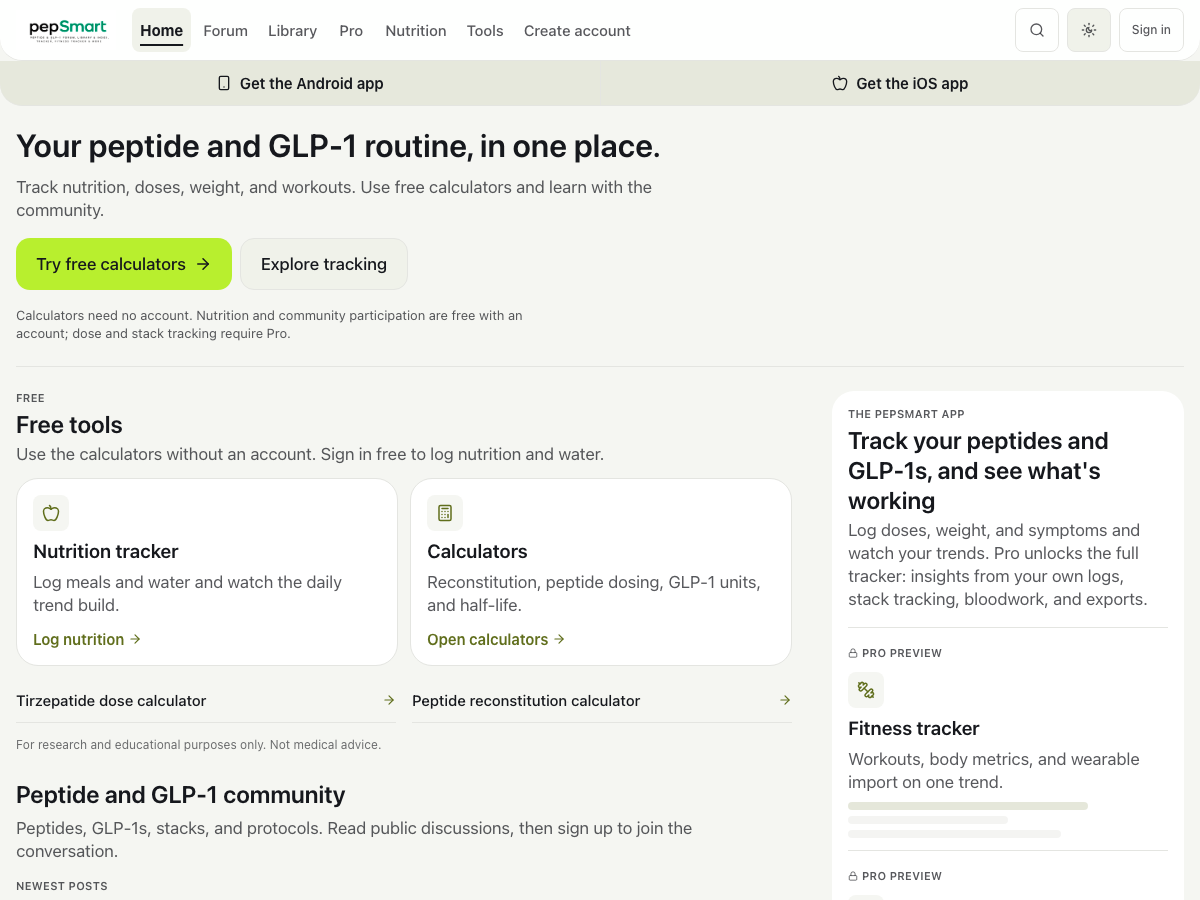
Task: Click Get the iOS app
Action: 900,84
